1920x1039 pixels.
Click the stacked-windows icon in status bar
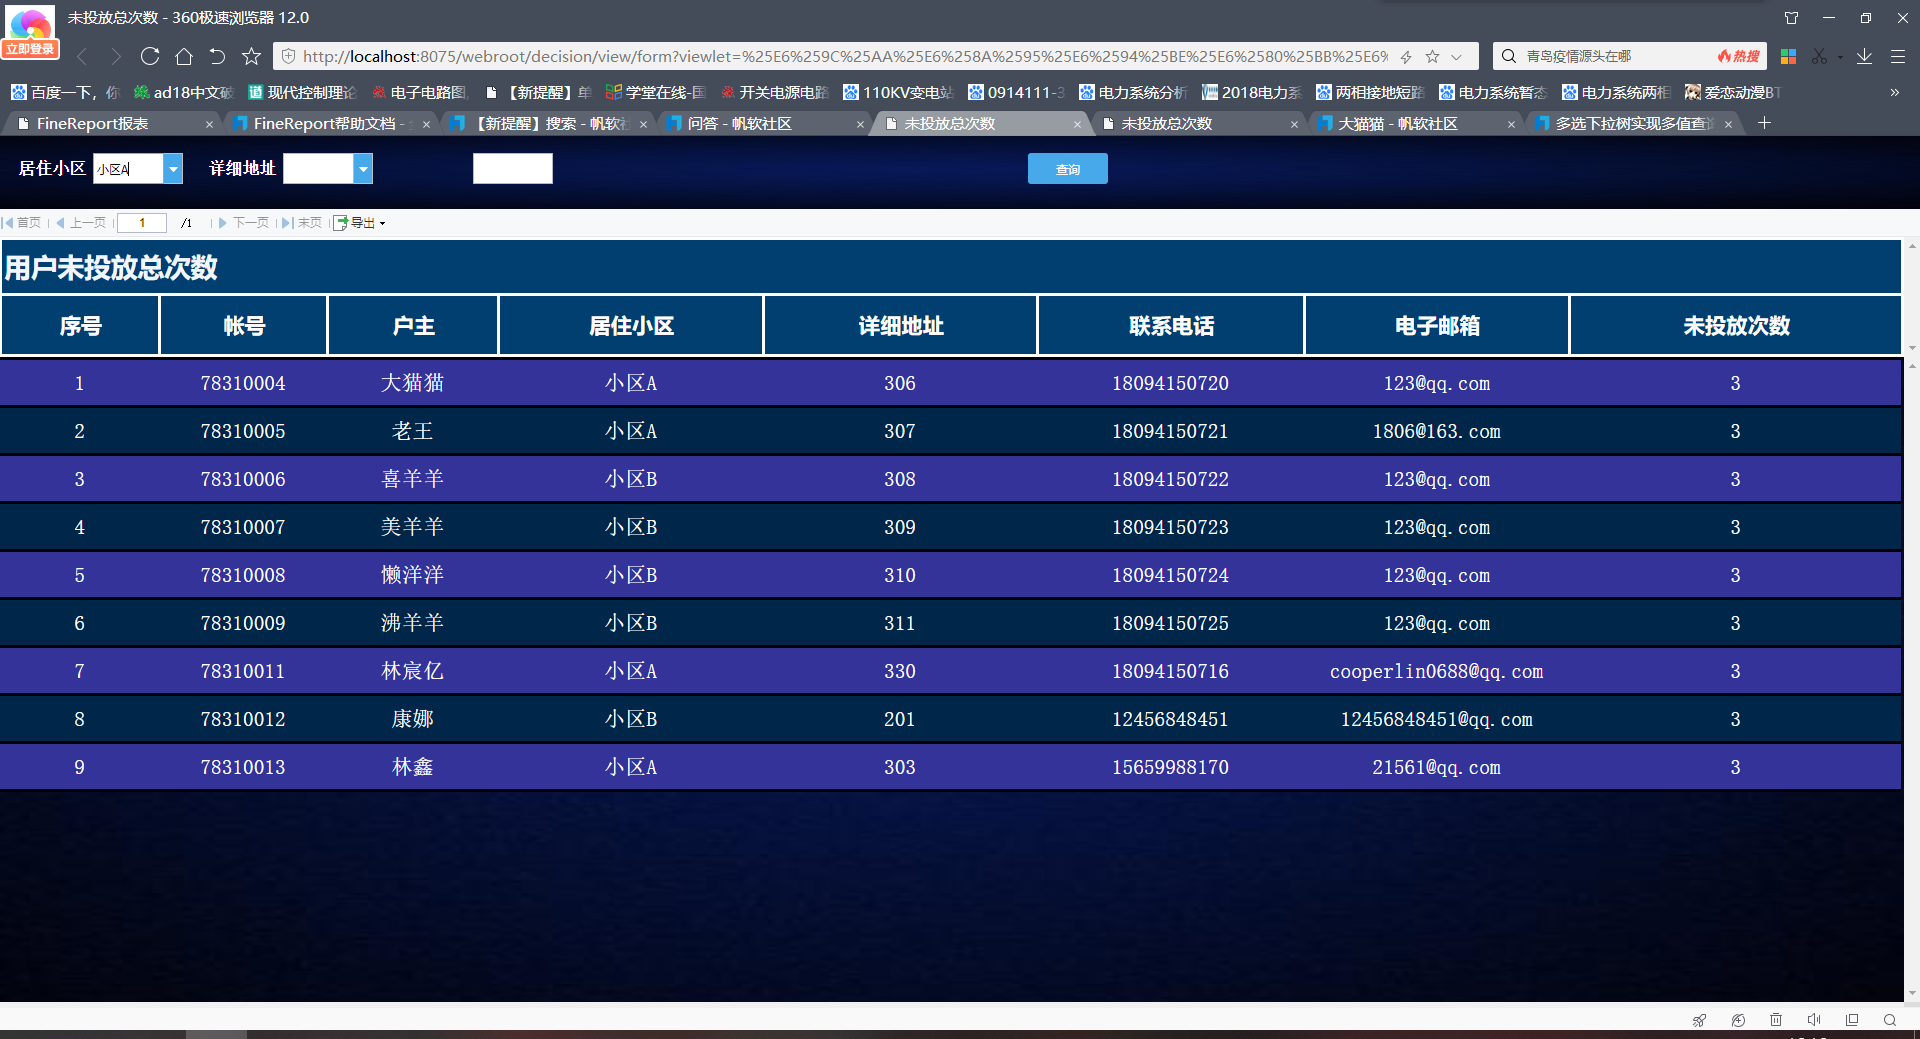coord(1852,1020)
